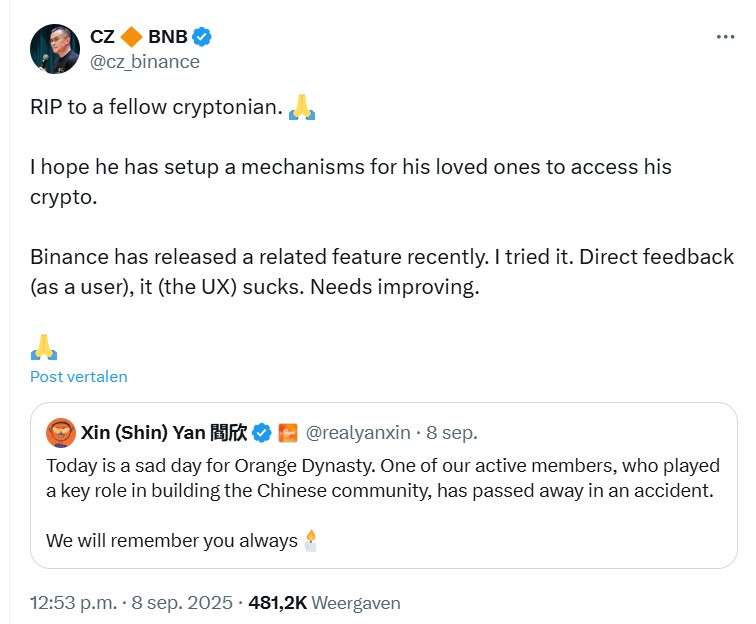Click the praying hands emoji after 'cryptonian'
756x624 pixels.
(302, 107)
